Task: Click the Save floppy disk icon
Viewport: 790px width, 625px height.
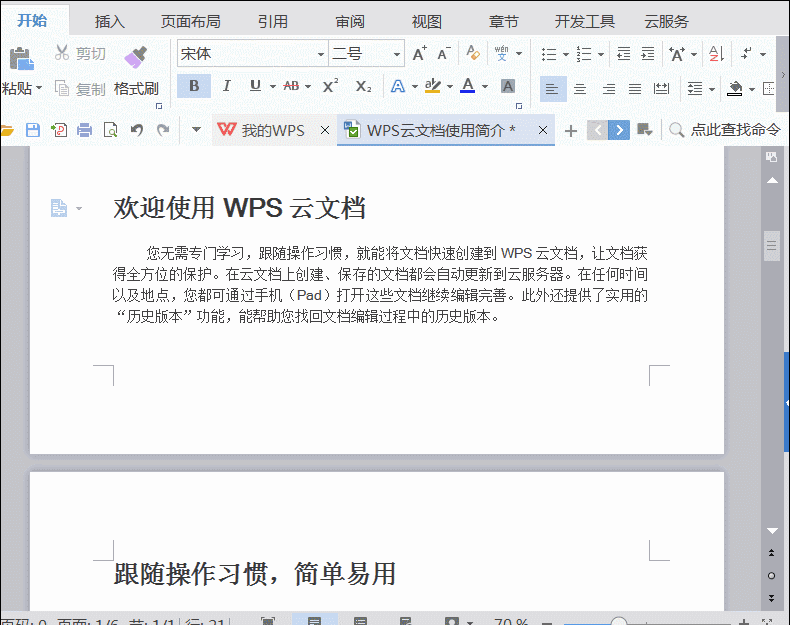Action: [33, 130]
